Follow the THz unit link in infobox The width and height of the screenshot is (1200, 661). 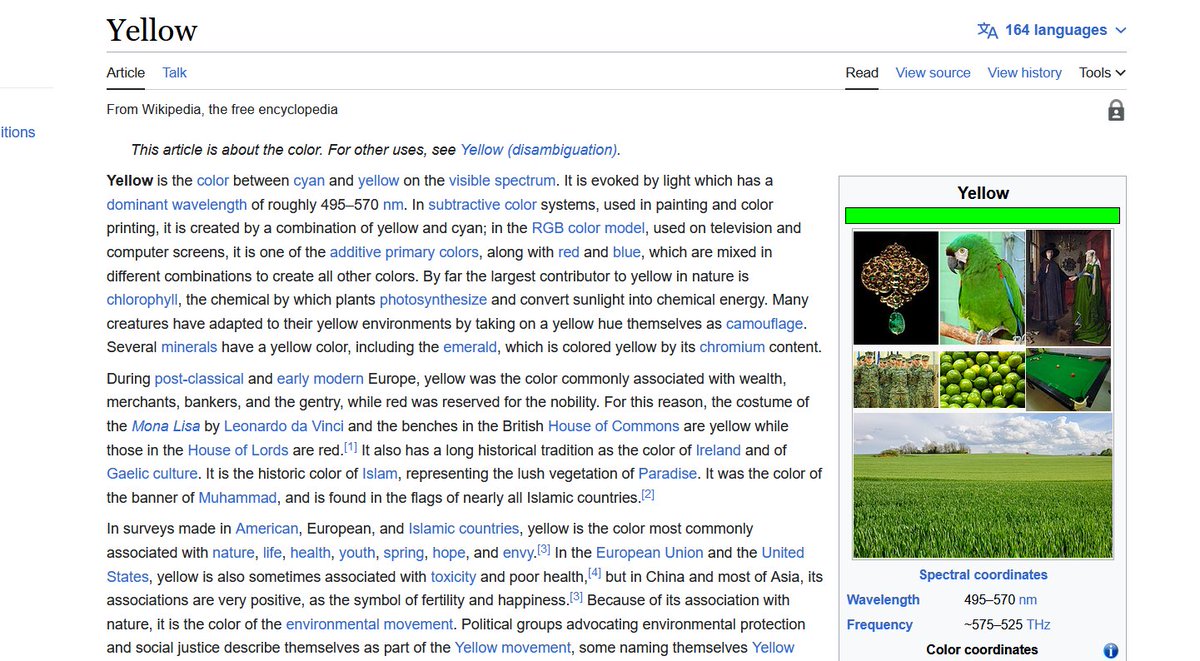(x=1036, y=625)
